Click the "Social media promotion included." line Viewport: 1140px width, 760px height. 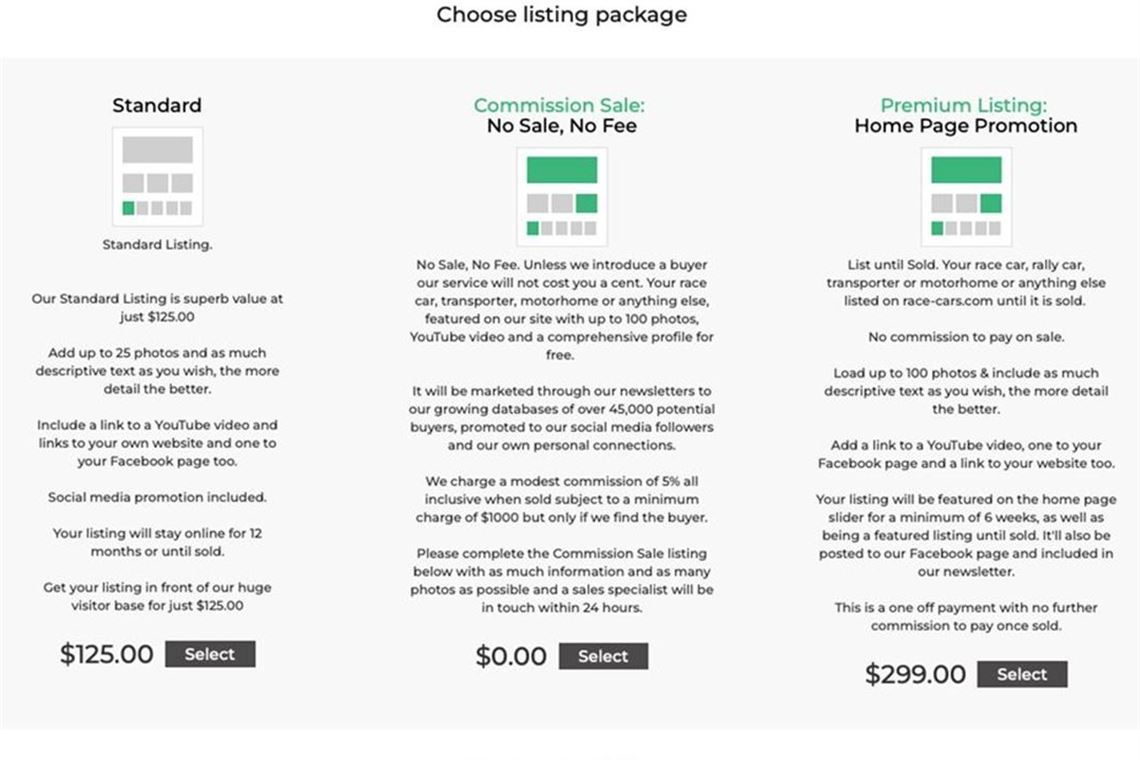[x=157, y=497]
